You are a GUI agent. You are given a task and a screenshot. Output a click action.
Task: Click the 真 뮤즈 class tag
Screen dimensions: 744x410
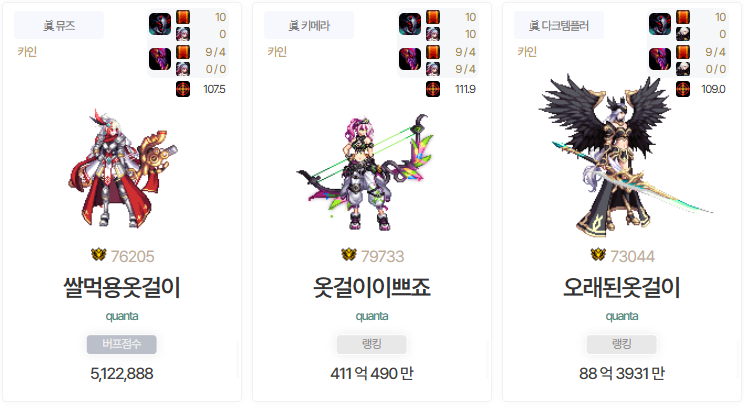[59, 25]
